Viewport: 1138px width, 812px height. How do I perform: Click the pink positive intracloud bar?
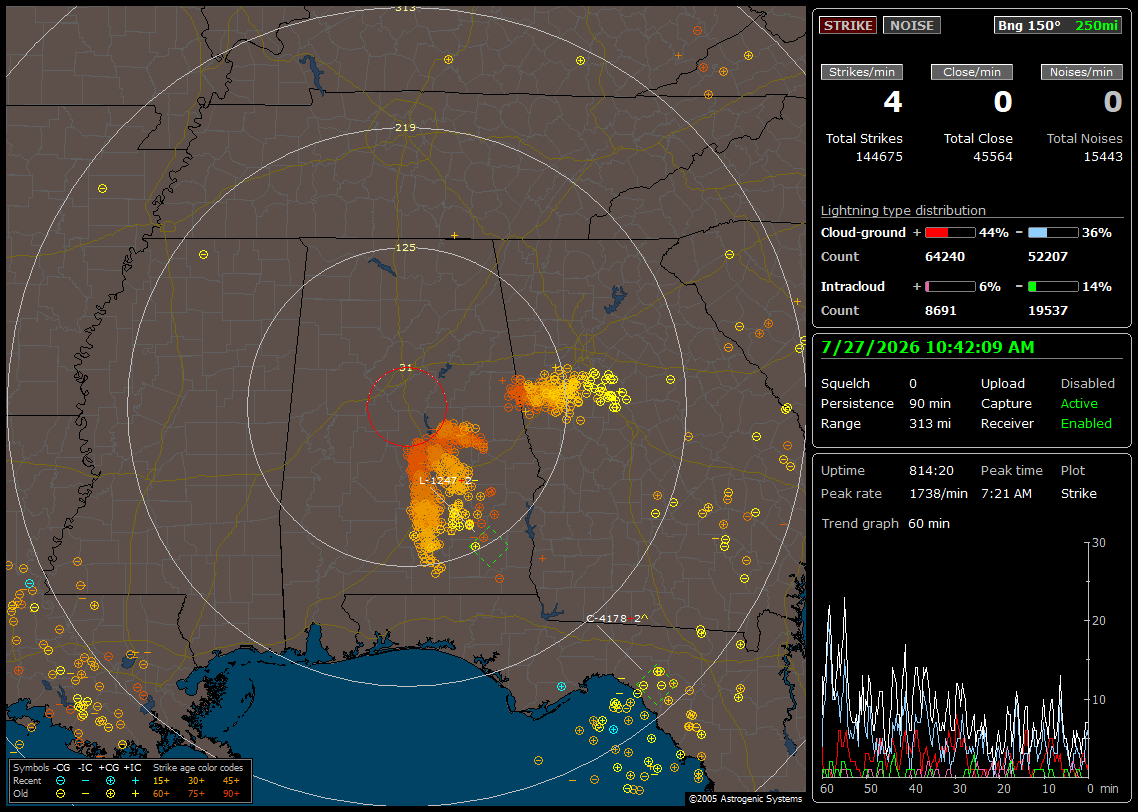click(950, 287)
